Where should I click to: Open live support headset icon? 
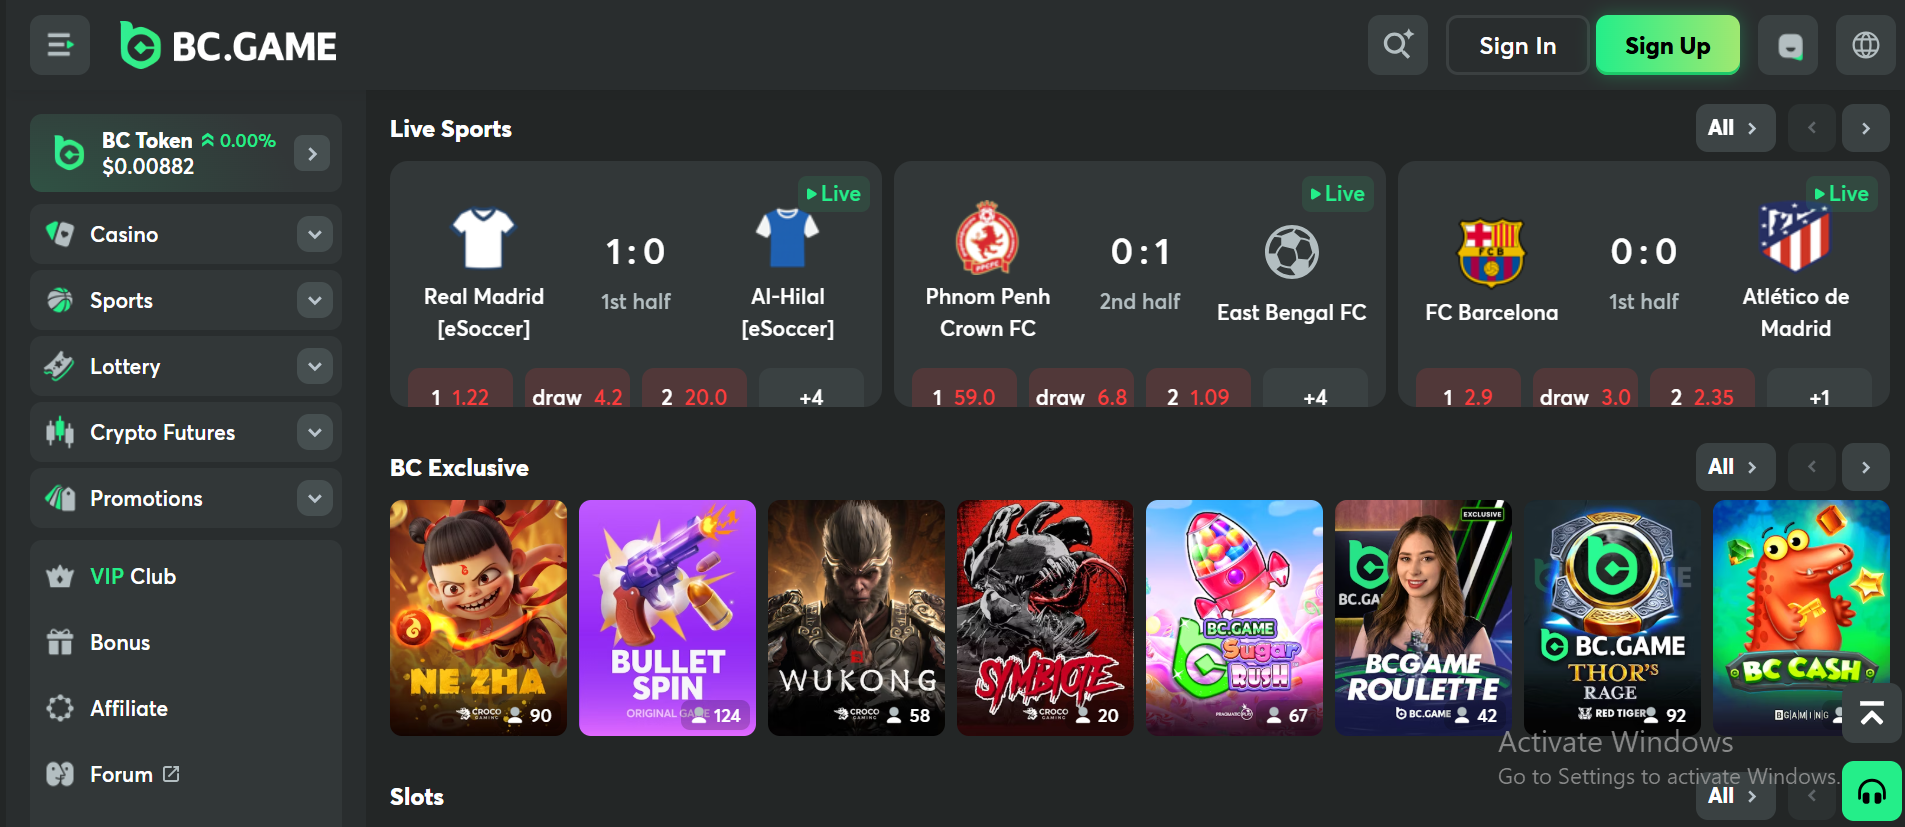click(x=1872, y=791)
